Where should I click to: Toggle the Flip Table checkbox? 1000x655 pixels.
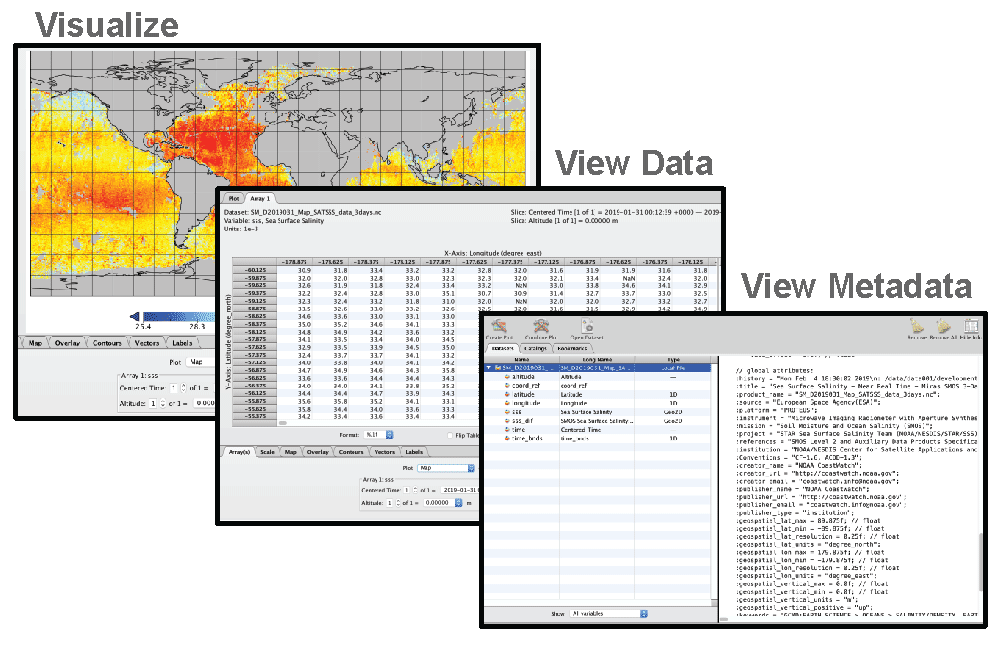tap(448, 435)
